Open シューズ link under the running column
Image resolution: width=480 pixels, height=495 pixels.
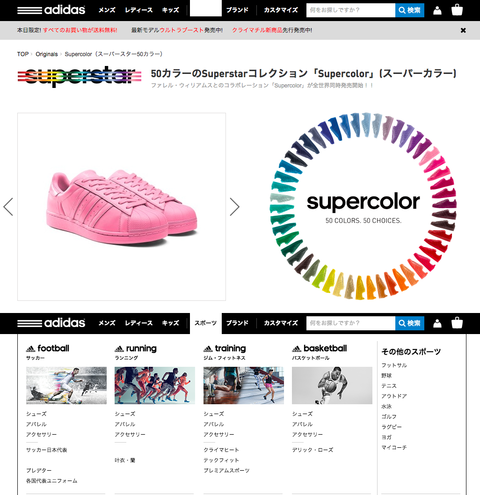point(125,414)
